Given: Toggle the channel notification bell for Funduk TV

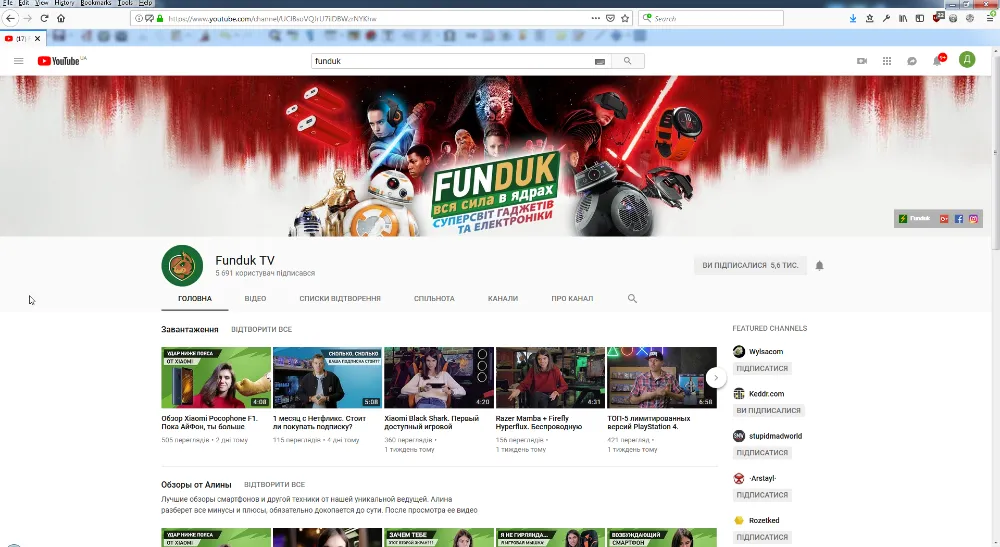Looking at the screenshot, I should [820, 265].
